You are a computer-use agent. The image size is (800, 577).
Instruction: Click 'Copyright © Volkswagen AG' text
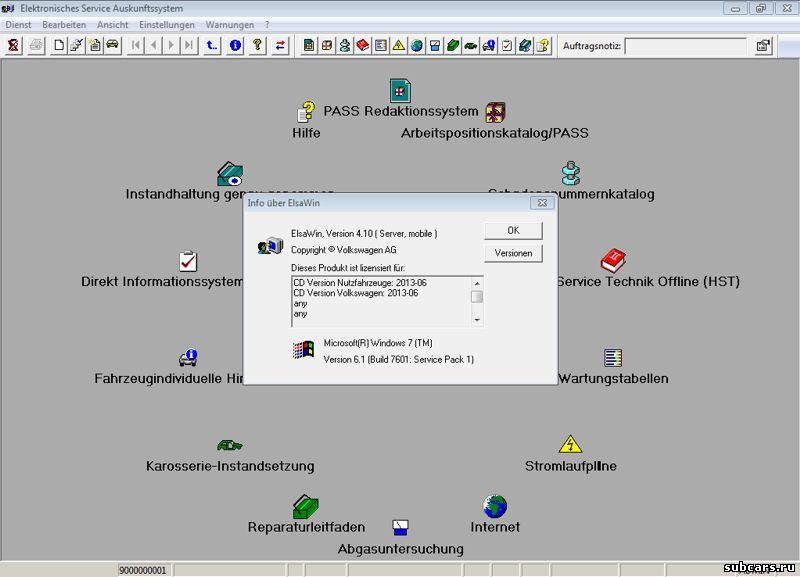coord(343,250)
